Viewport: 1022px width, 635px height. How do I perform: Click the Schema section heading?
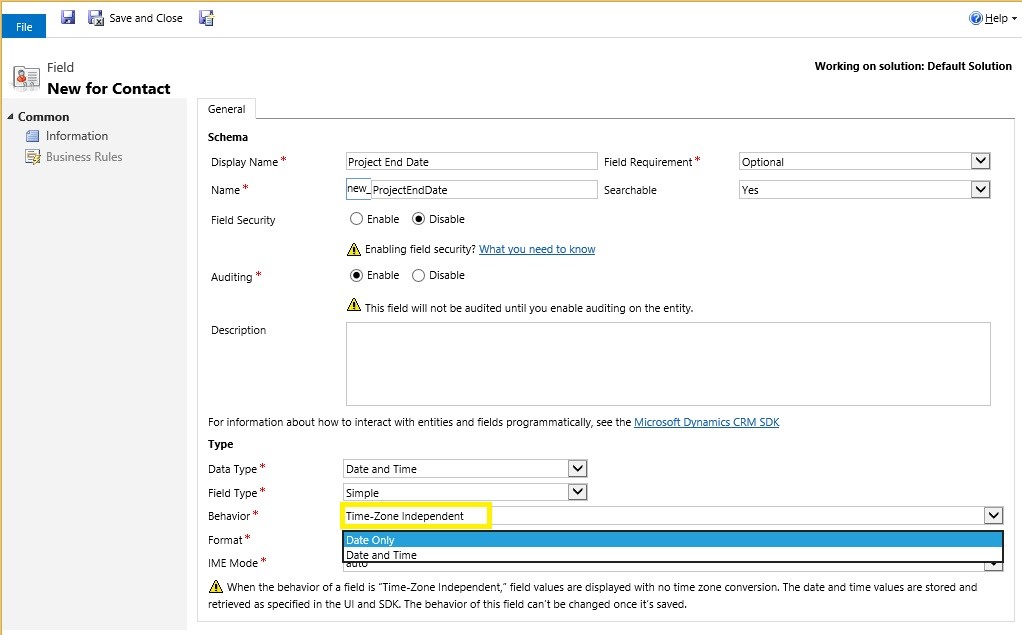pos(227,137)
